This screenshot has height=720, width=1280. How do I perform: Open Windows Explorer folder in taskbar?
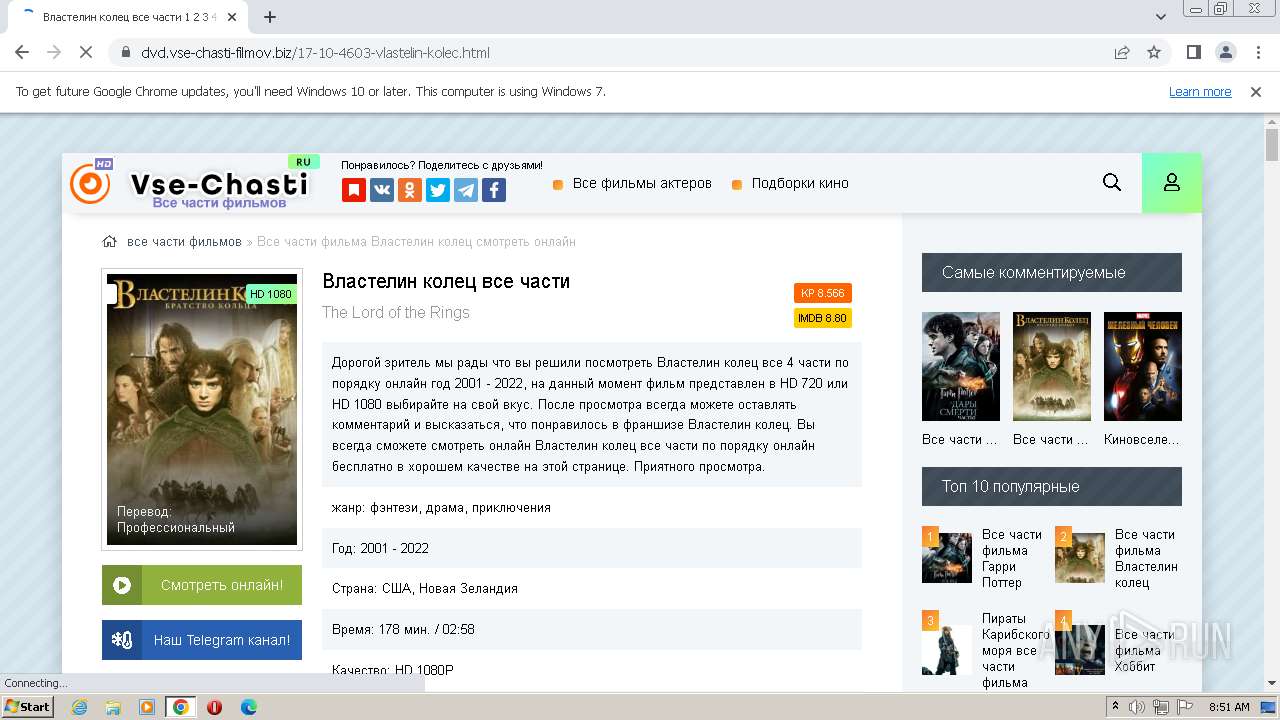coord(113,707)
